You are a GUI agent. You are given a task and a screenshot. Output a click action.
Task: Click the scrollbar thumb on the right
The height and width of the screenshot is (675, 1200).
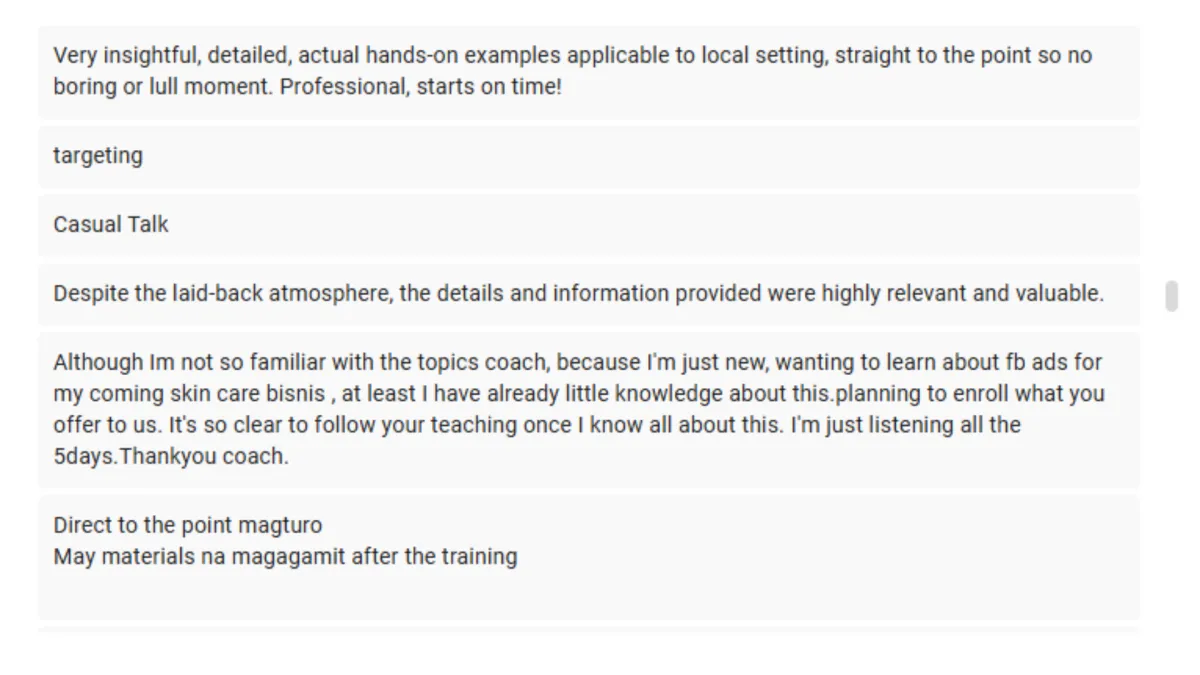coord(1171,296)
